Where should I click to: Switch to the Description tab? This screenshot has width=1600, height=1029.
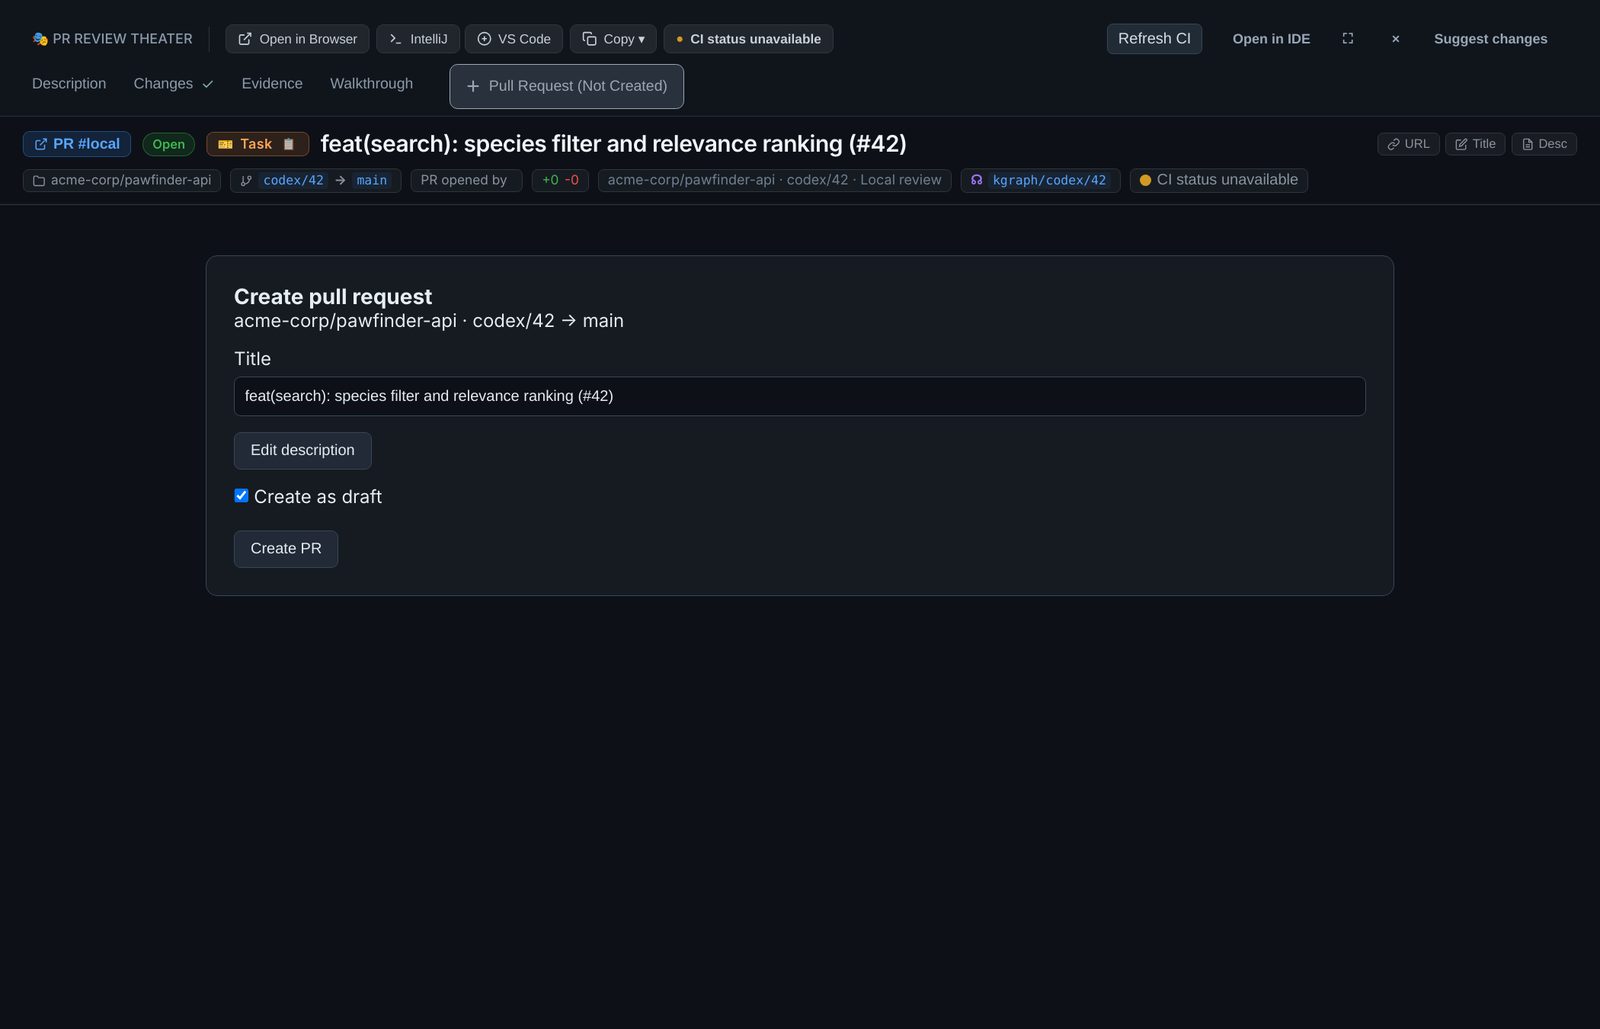69,84
